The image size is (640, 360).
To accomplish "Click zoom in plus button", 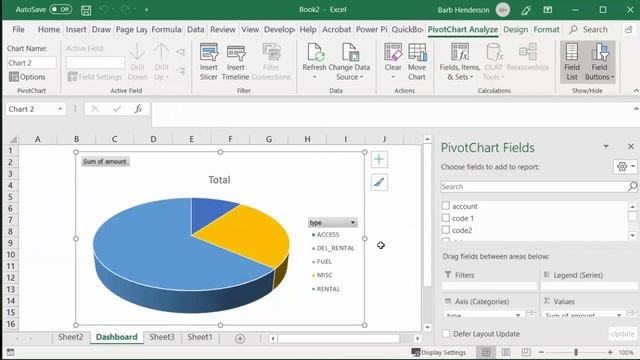I will [610, 352].
